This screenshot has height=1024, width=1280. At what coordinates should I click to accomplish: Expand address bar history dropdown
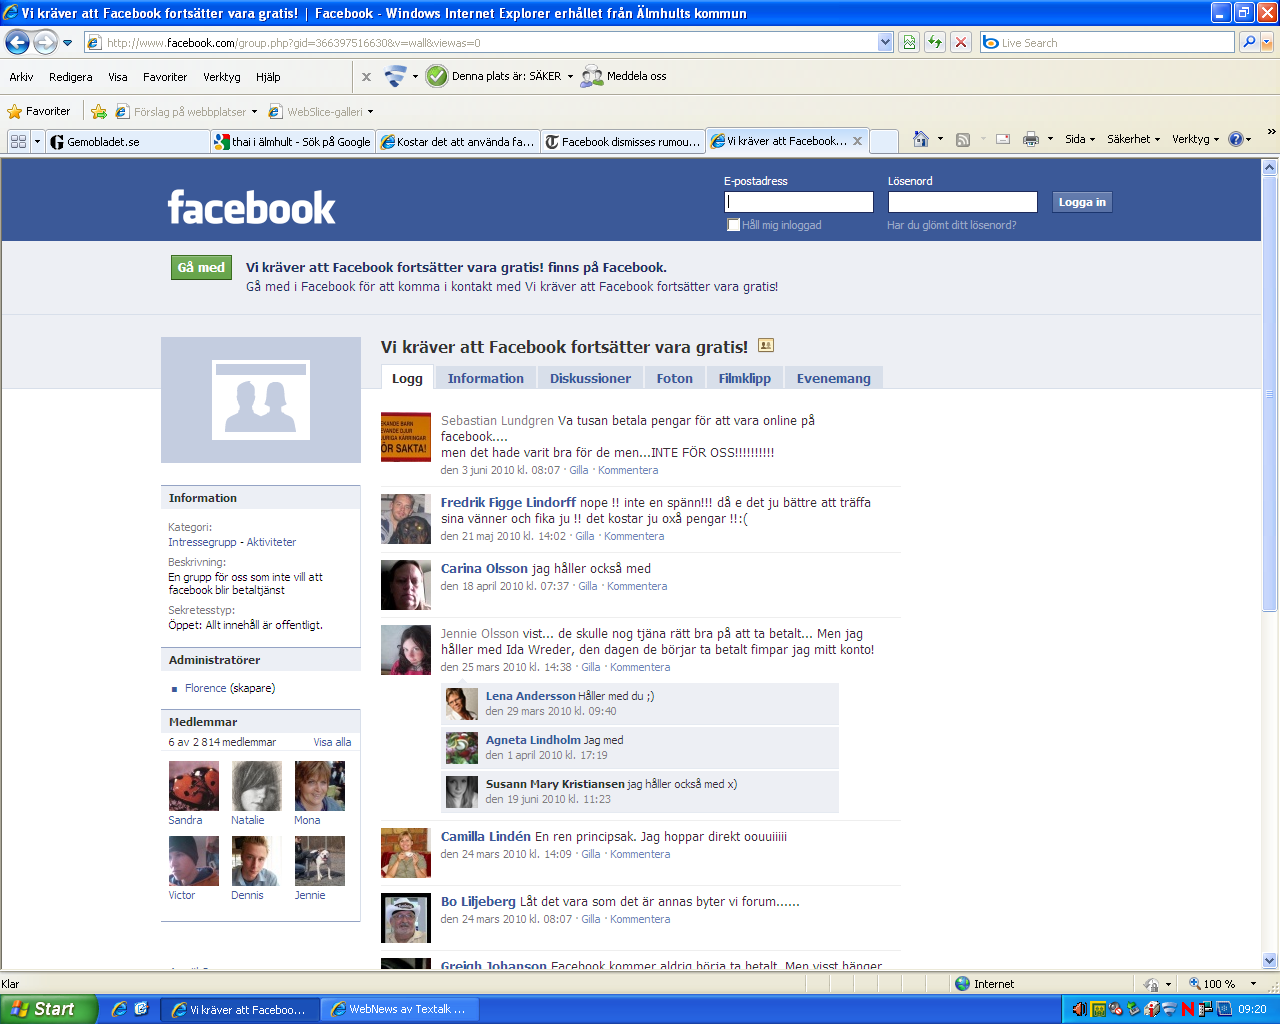point(885,42)
